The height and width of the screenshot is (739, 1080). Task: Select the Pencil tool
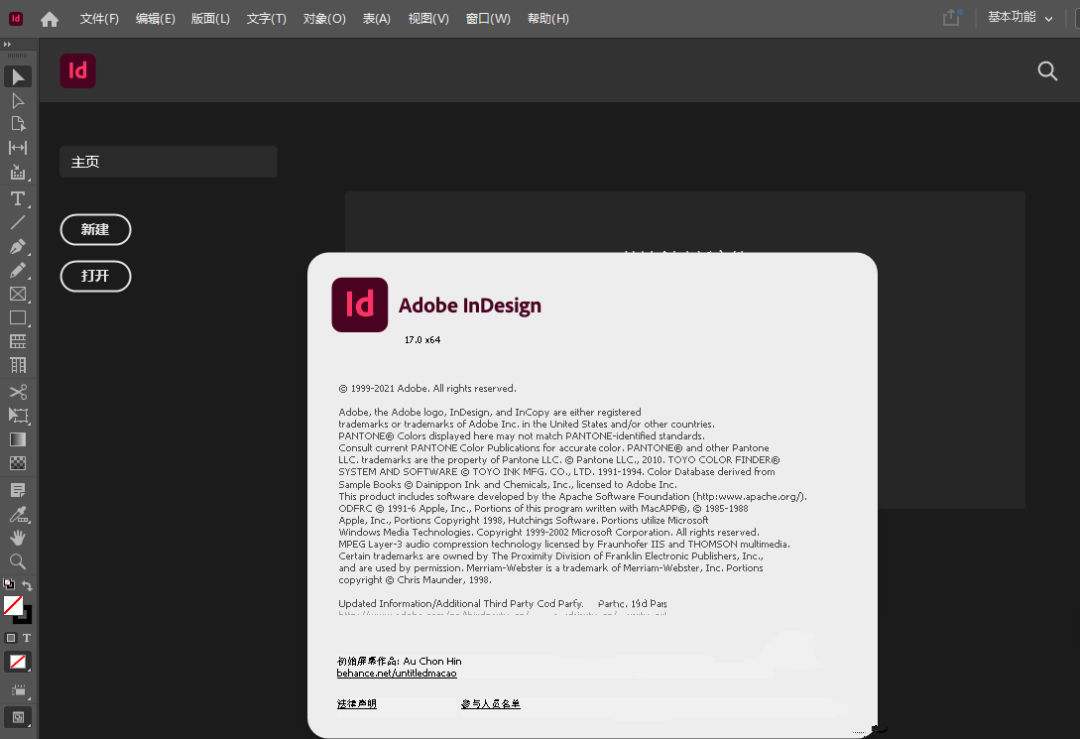click(18, 271)
